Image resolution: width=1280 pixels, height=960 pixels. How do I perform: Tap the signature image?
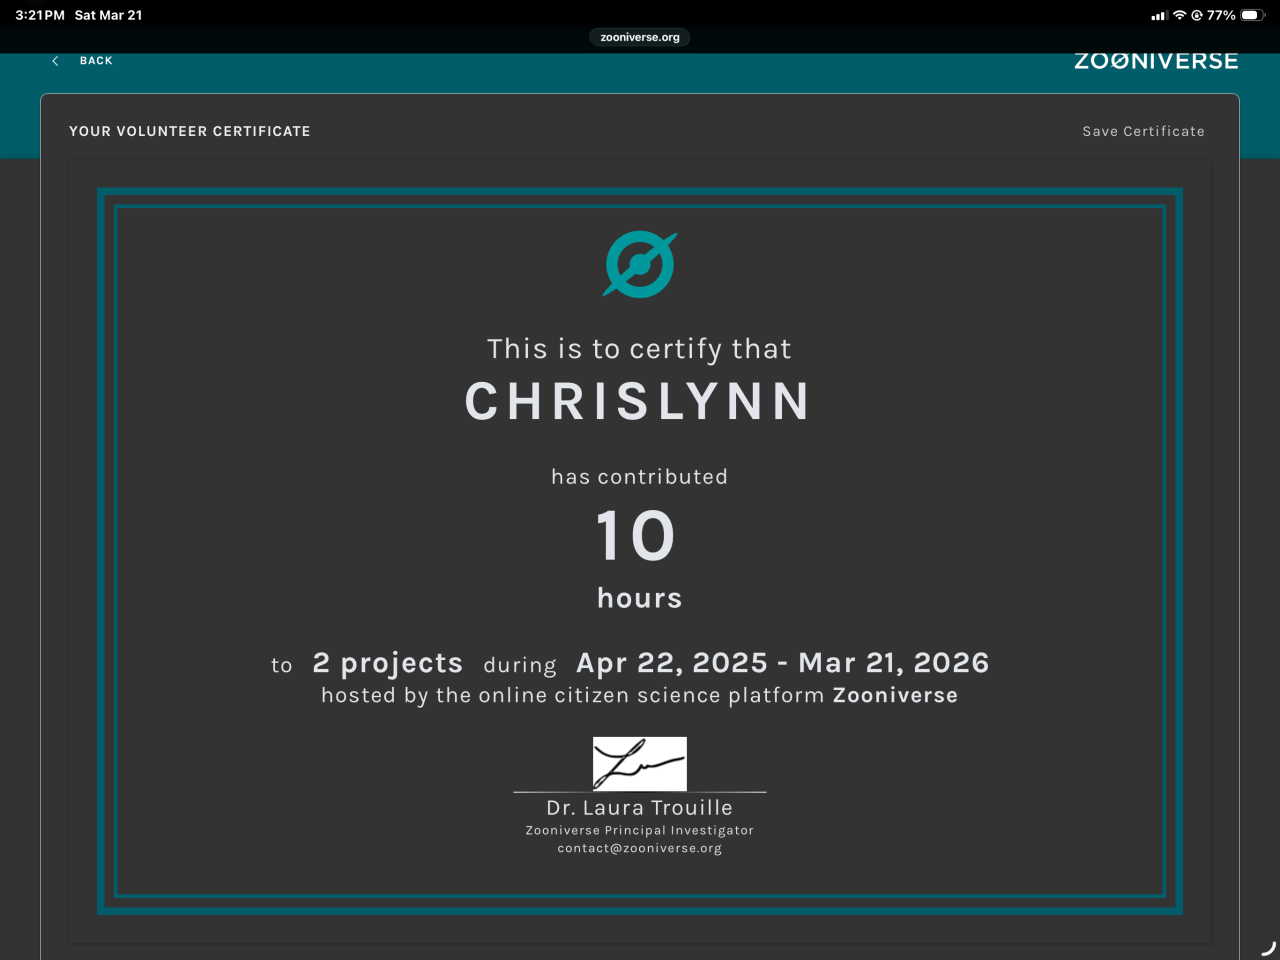click(x=640, y=764)
